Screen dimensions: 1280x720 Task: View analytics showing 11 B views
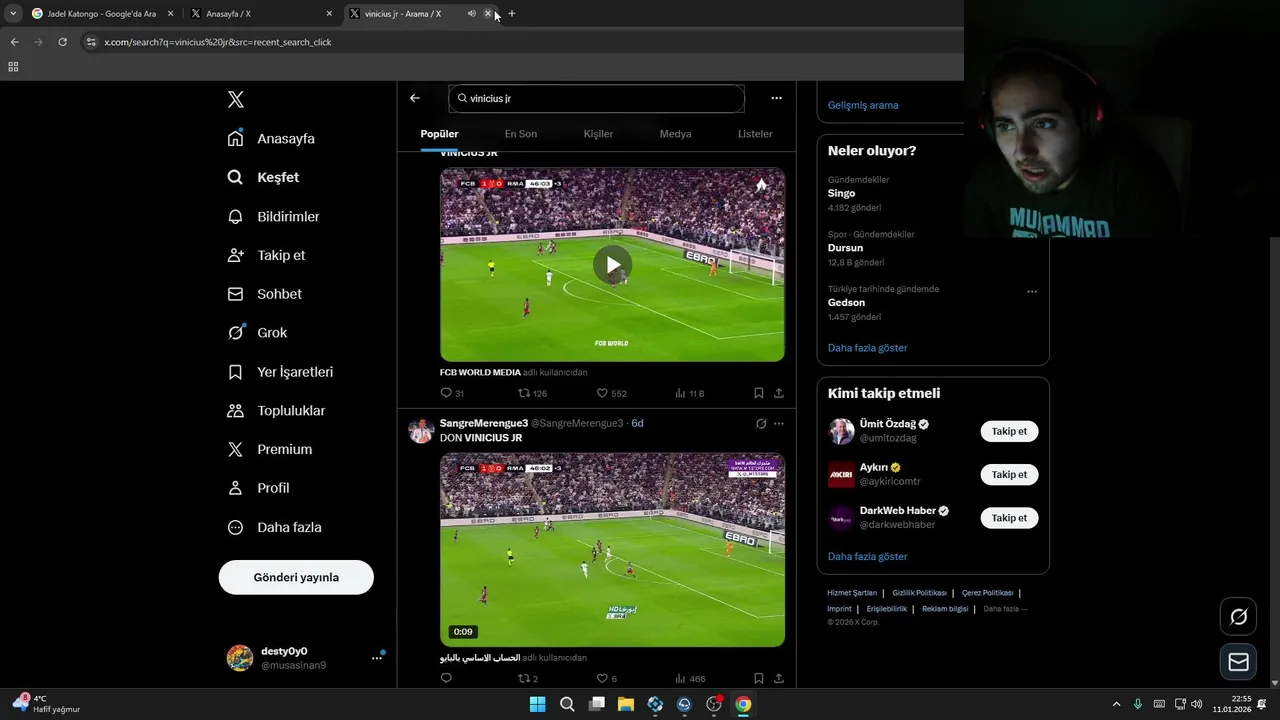coord(690,393)
